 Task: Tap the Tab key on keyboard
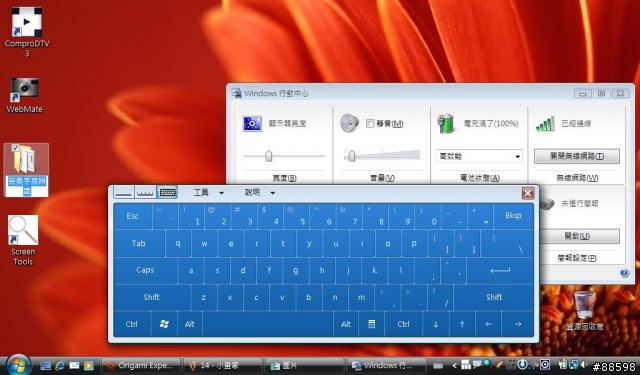(x=139, y=243)
